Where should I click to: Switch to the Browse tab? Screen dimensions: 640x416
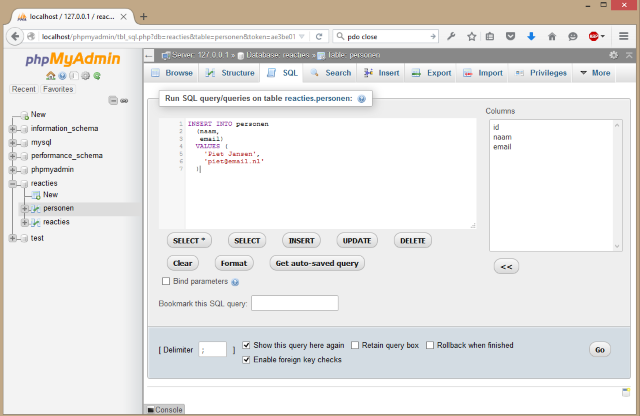(171, 73)
